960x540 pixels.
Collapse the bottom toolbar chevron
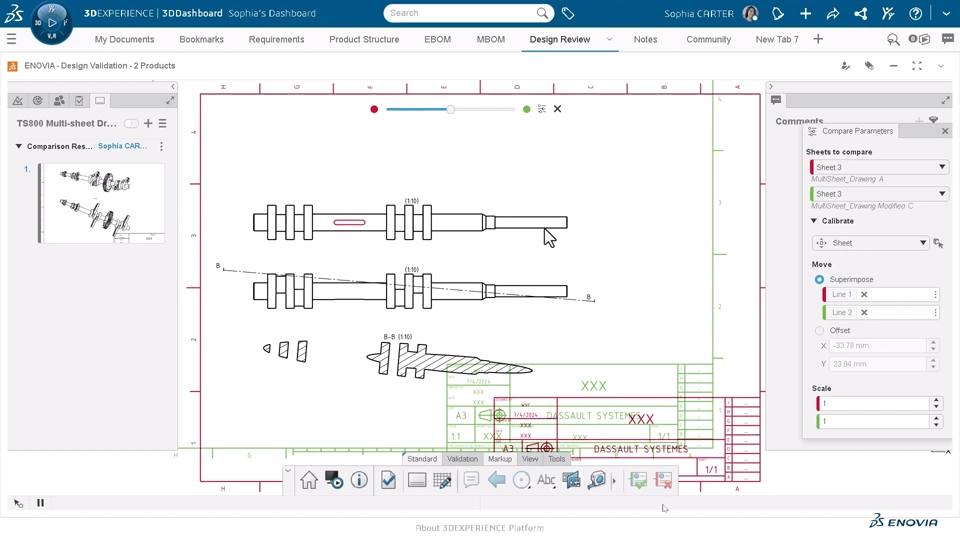coord(287,471)
